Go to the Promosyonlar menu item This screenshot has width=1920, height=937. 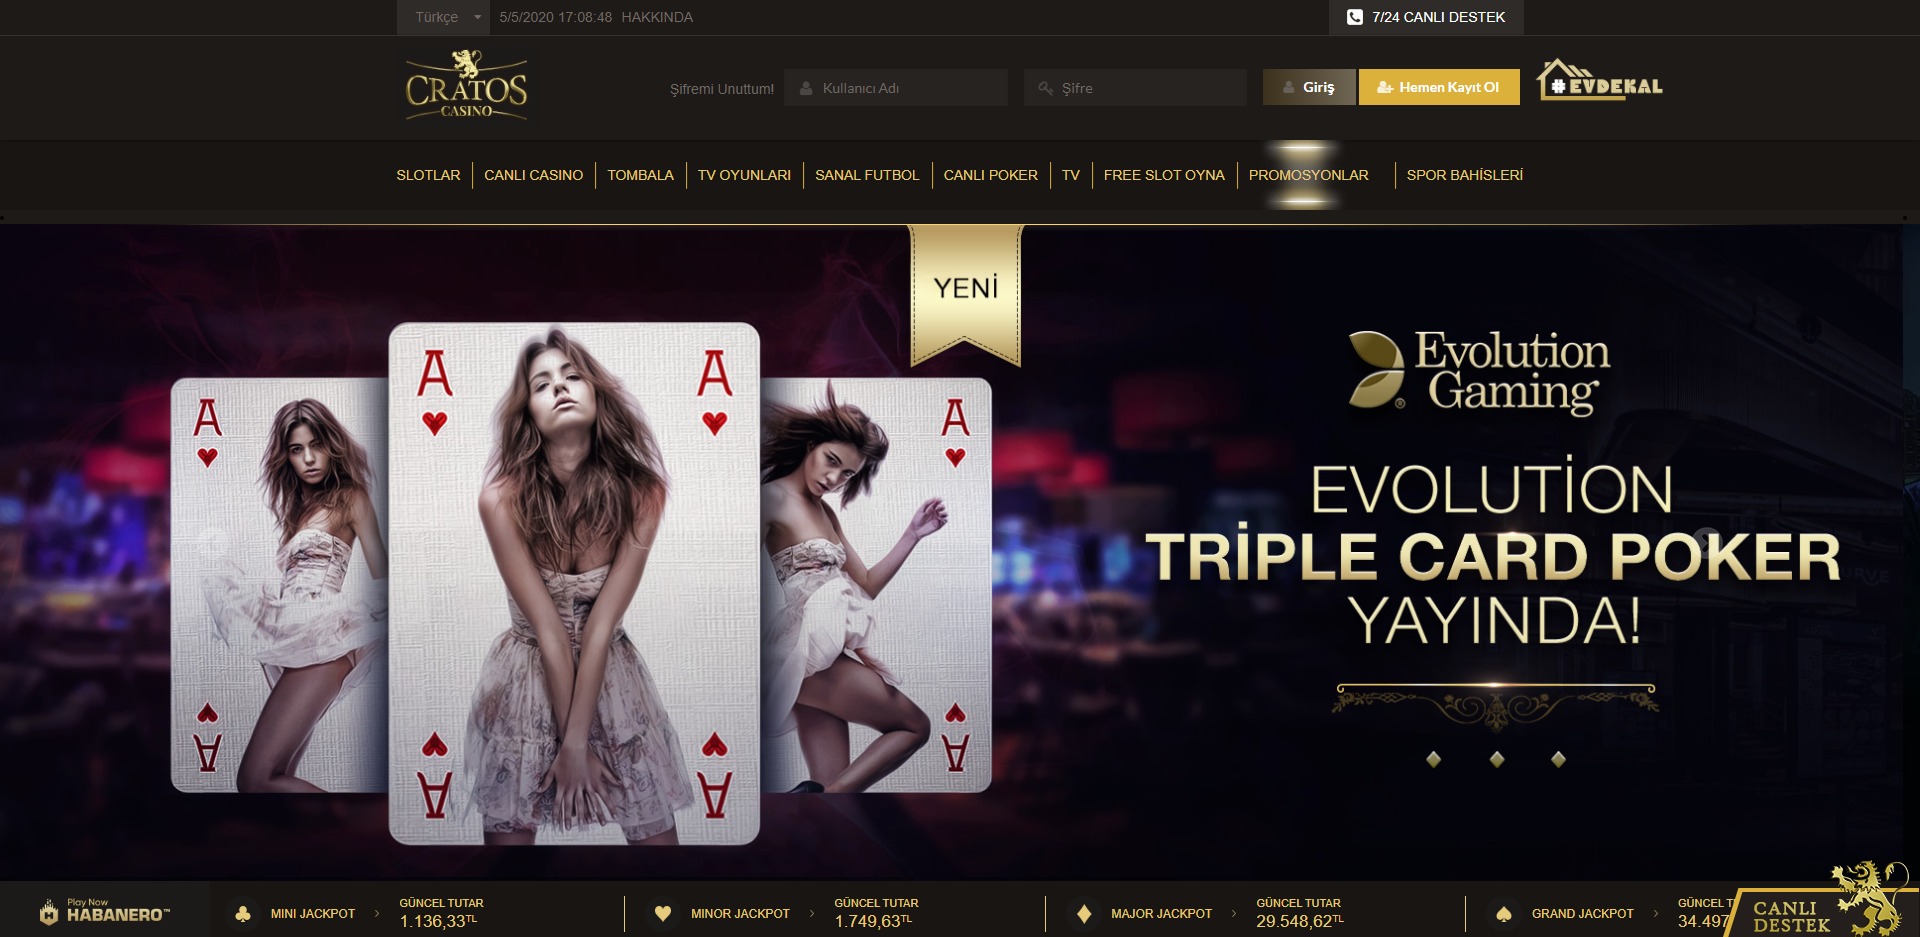[x=1308, y=175]
